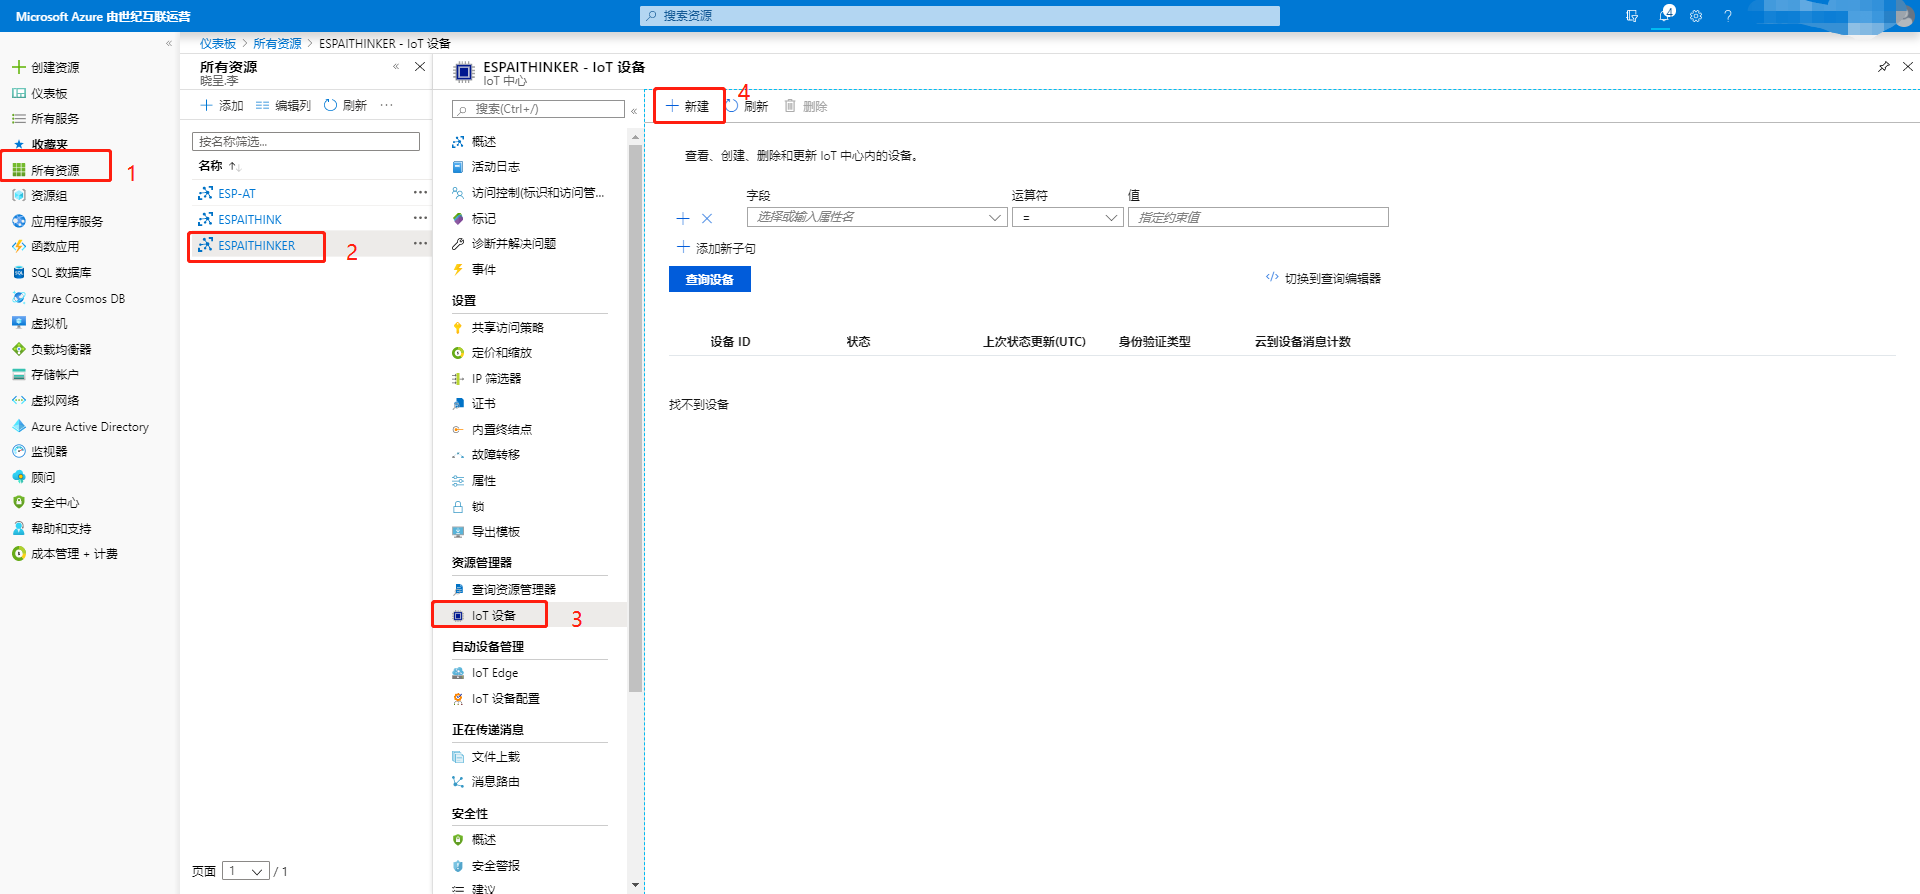Open context menu ellipsis for ESP-AT row
Screen dimensions: 1920x894
click(x=420, y=192)
